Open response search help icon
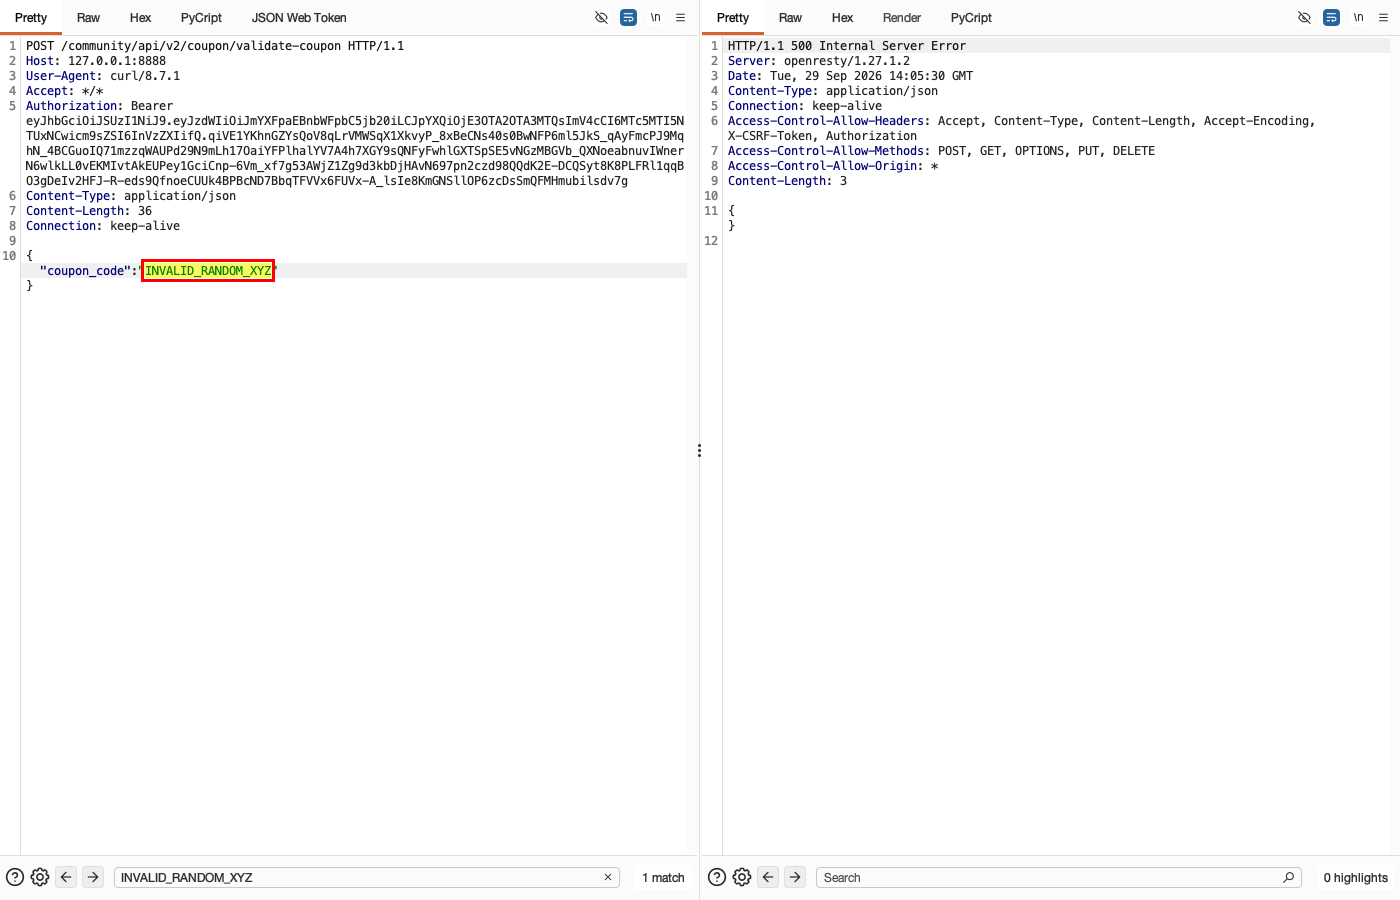 (717, 877)
